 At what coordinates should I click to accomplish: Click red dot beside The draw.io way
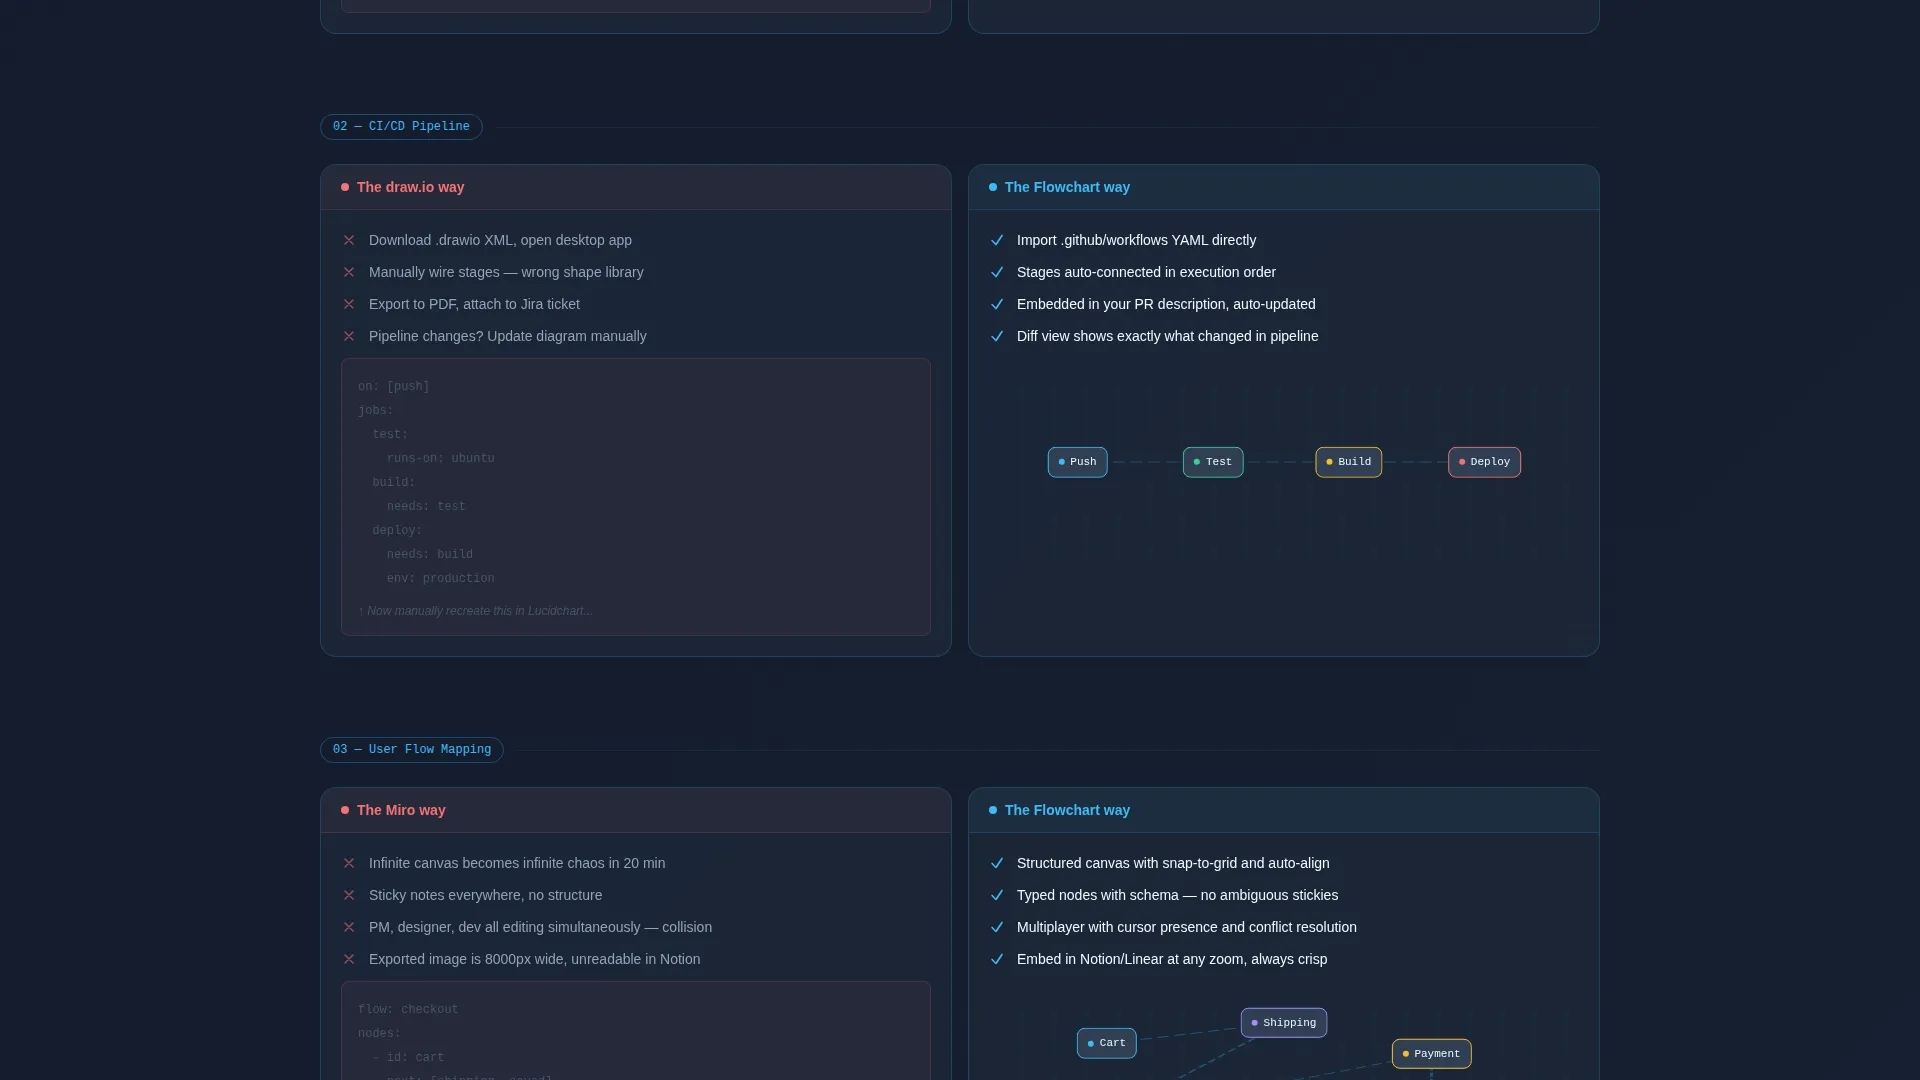[x=345, y=187]
